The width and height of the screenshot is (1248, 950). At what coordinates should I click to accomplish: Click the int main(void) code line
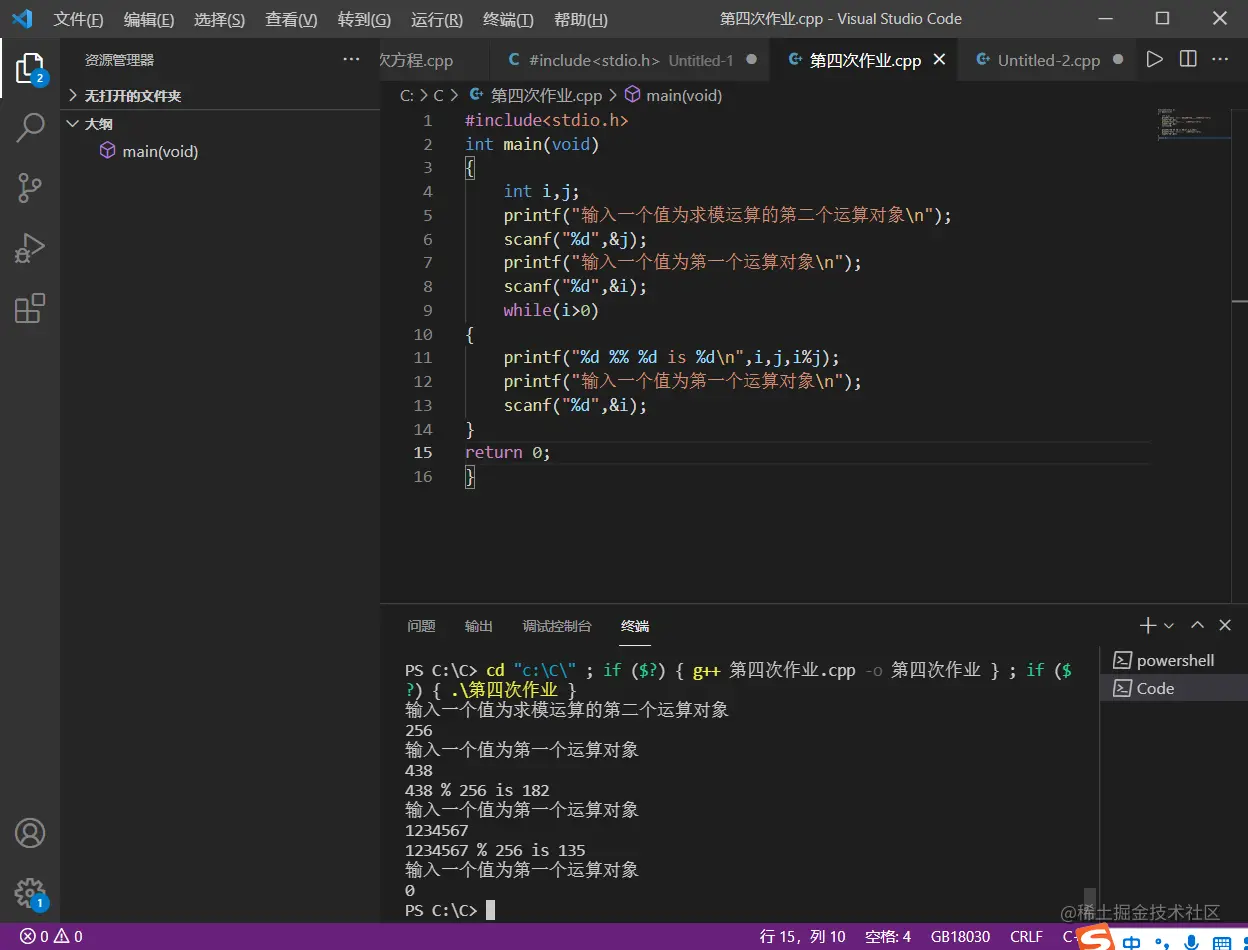coord(532,144)
